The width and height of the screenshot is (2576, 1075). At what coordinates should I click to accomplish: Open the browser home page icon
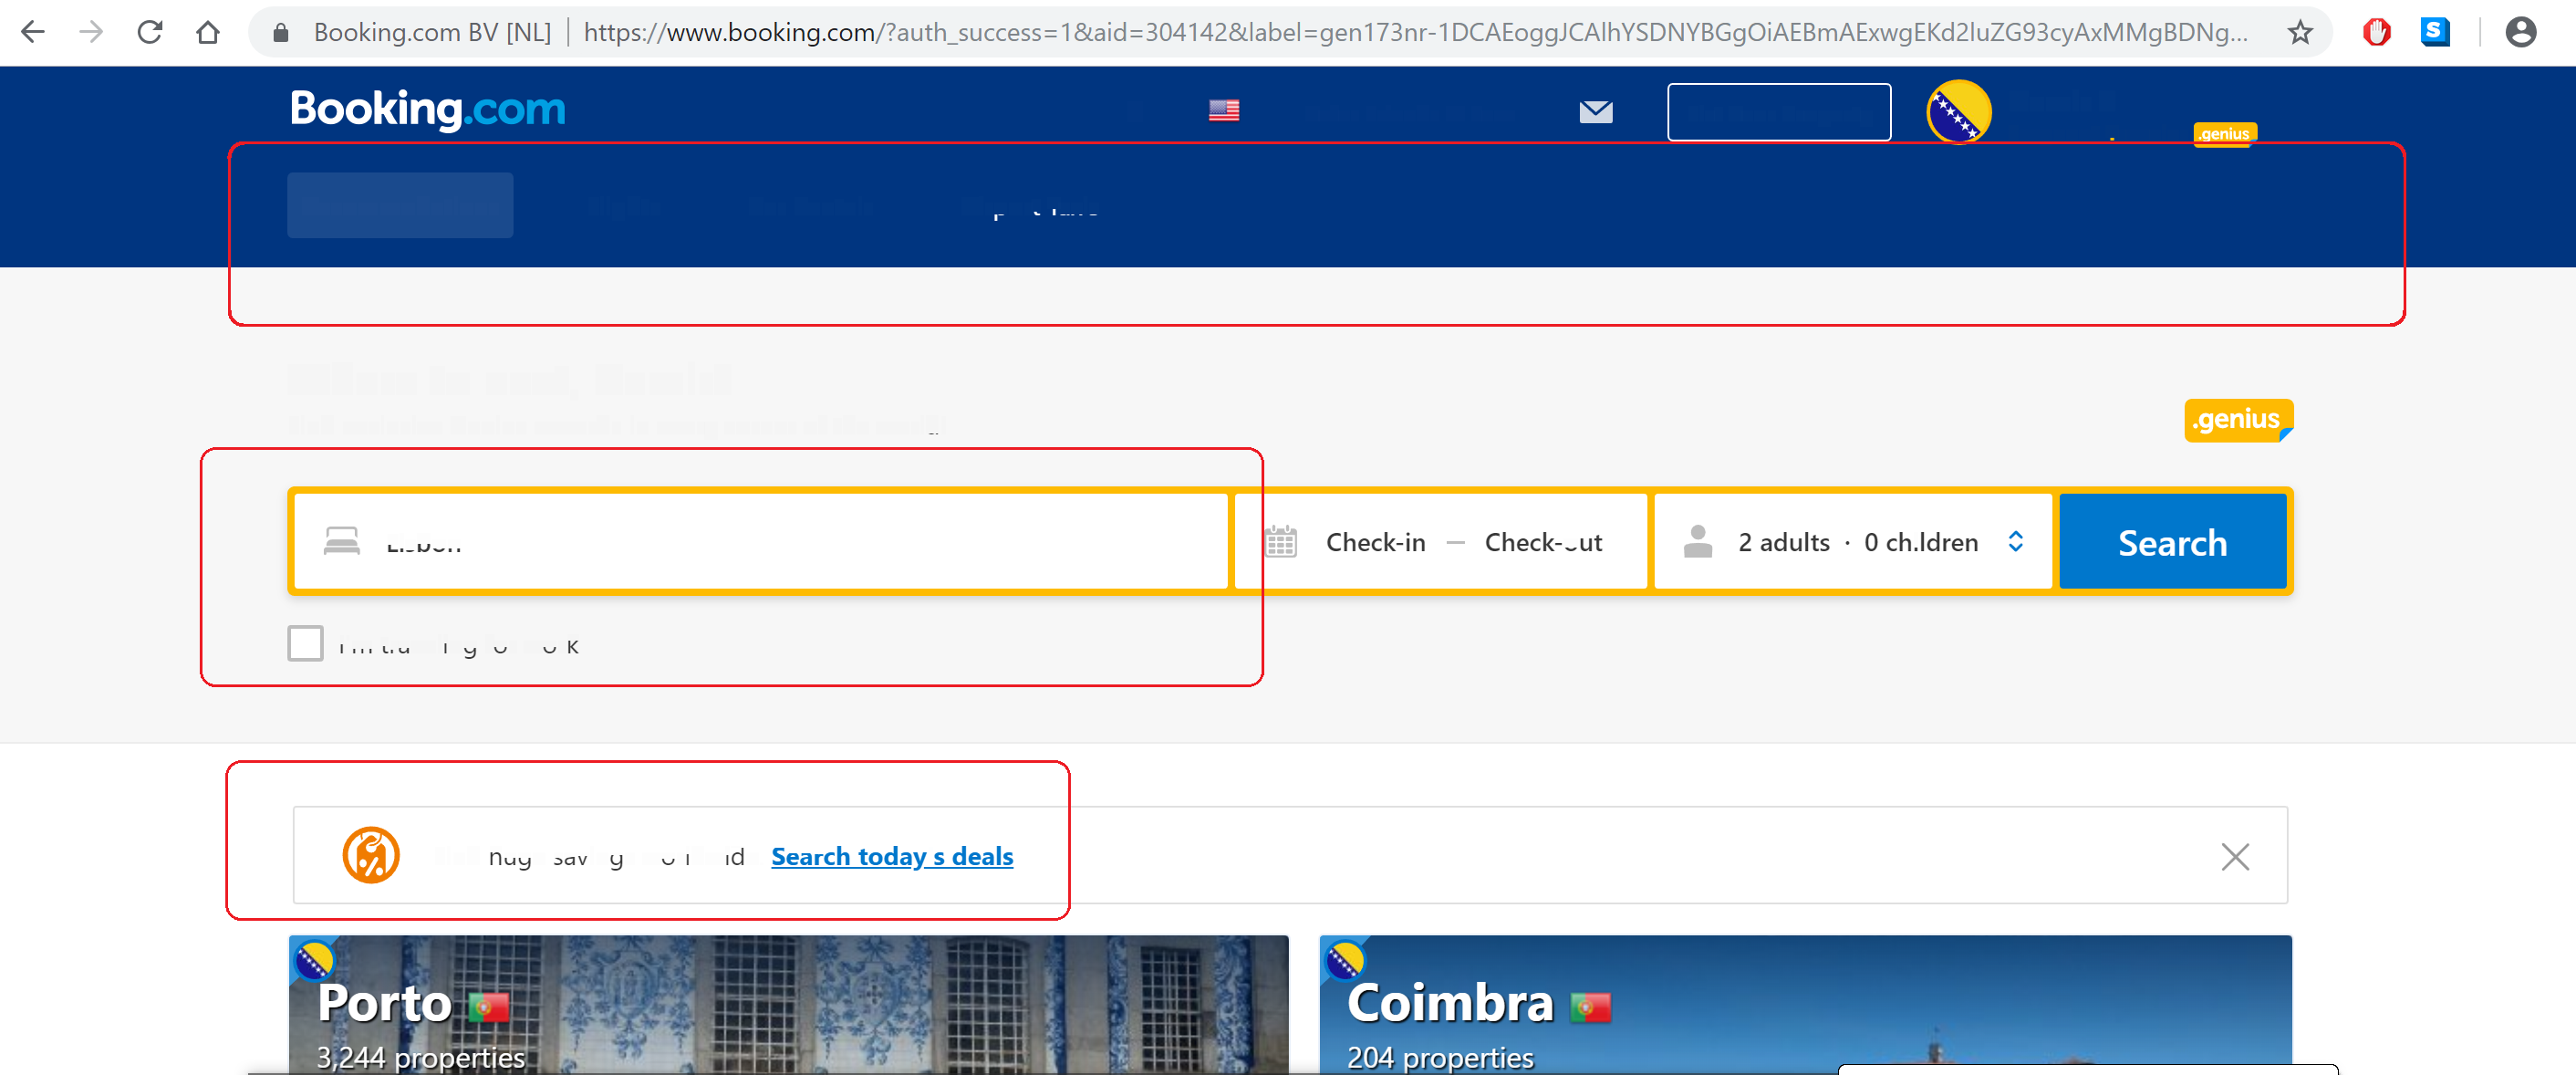208,32
